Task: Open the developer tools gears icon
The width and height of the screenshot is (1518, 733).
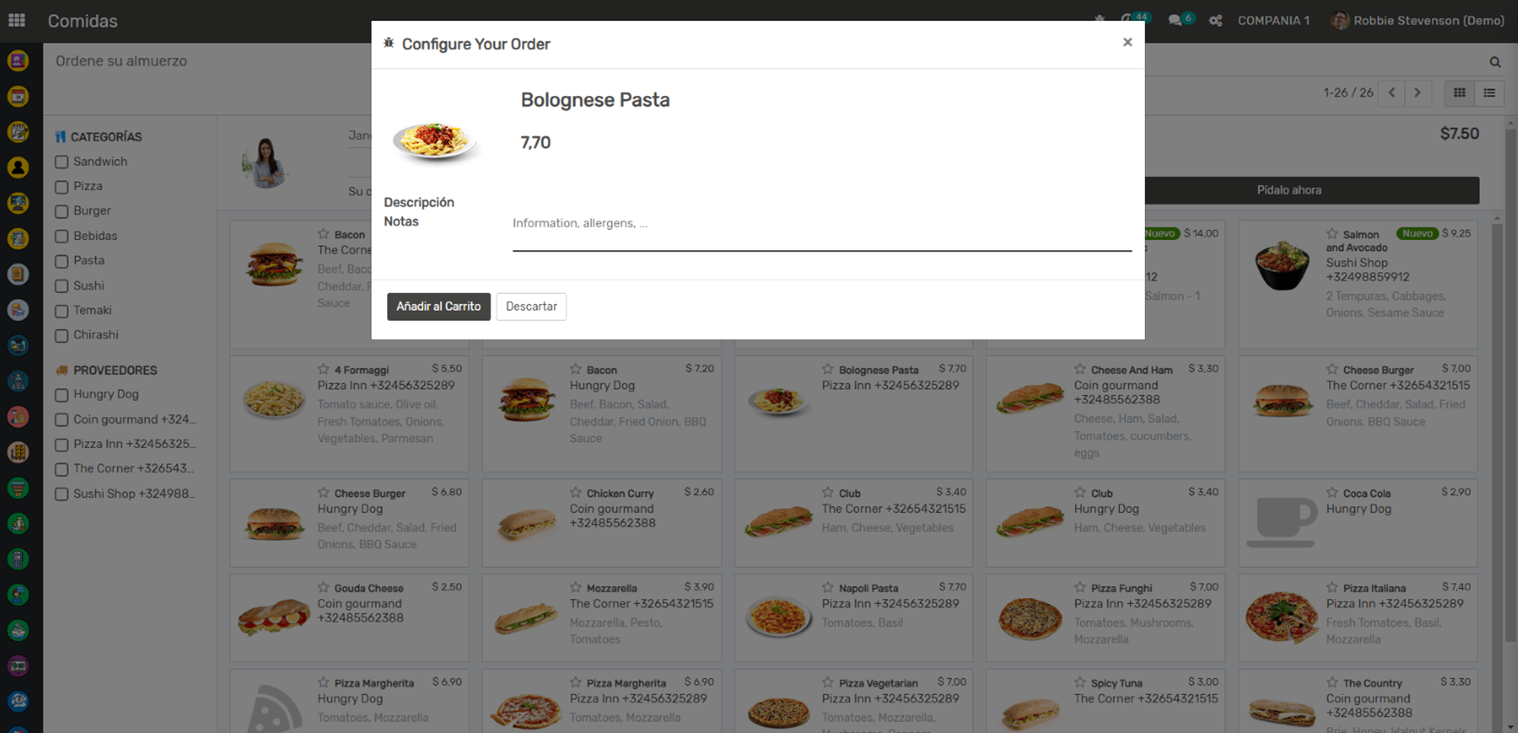Action: coord(1215,21)
